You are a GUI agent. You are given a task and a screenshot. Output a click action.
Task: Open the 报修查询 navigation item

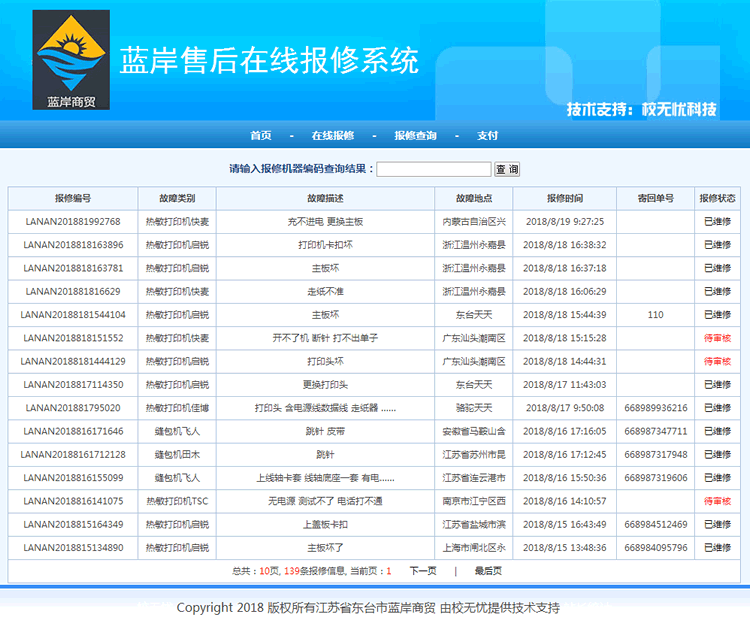415,136
